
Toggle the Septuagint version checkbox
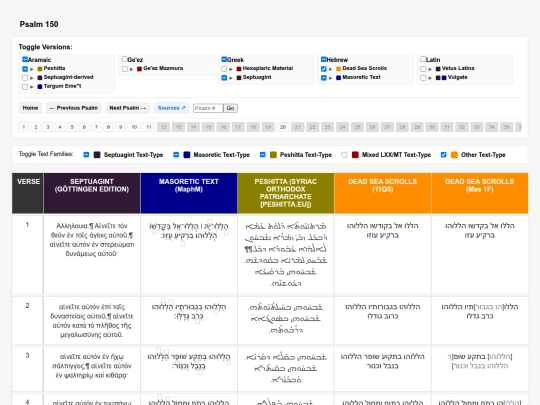(x=224, y=78)
